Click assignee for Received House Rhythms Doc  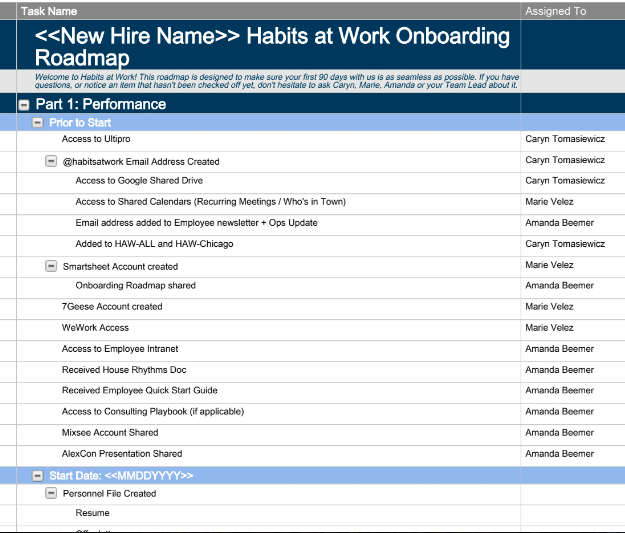pos(560,370)
